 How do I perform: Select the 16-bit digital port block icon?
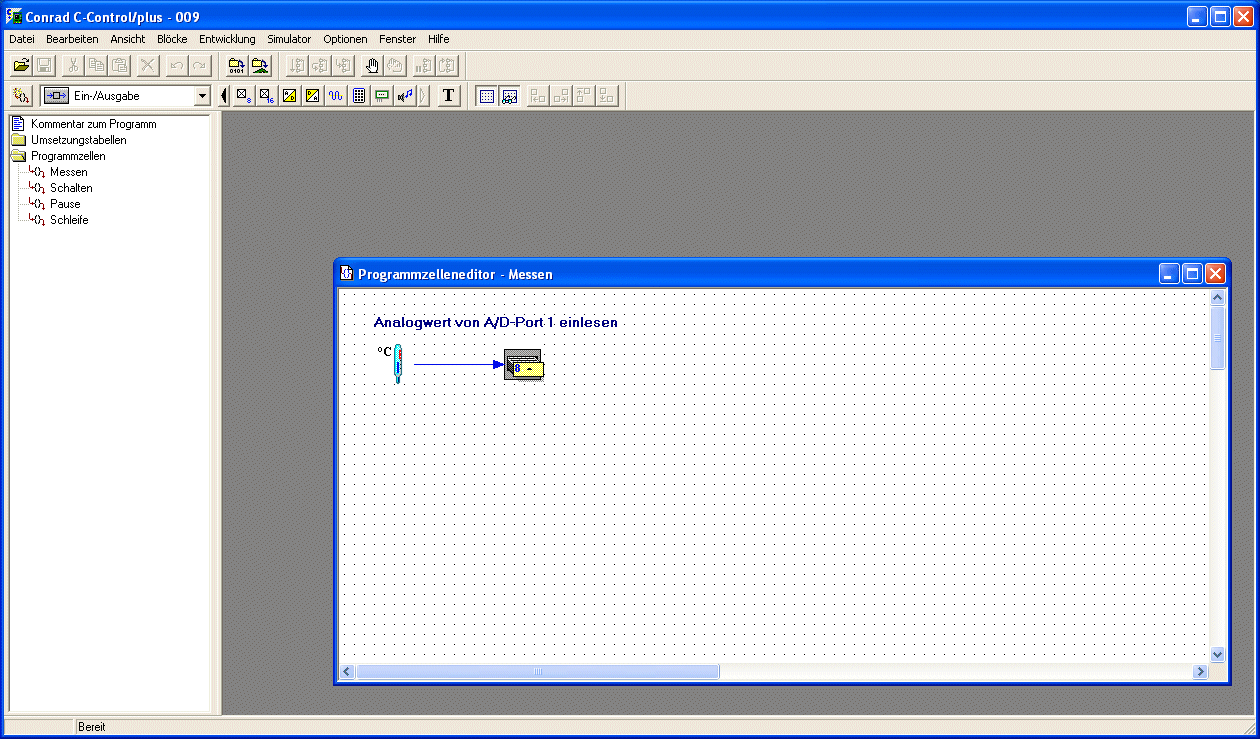[266, 96]
